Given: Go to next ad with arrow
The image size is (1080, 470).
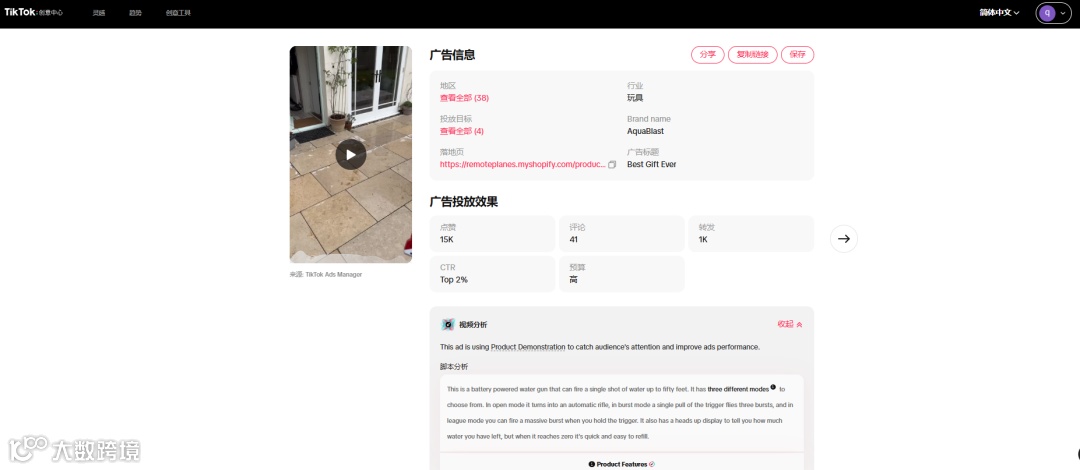Looking at the screenshot, I should (844, 238).
